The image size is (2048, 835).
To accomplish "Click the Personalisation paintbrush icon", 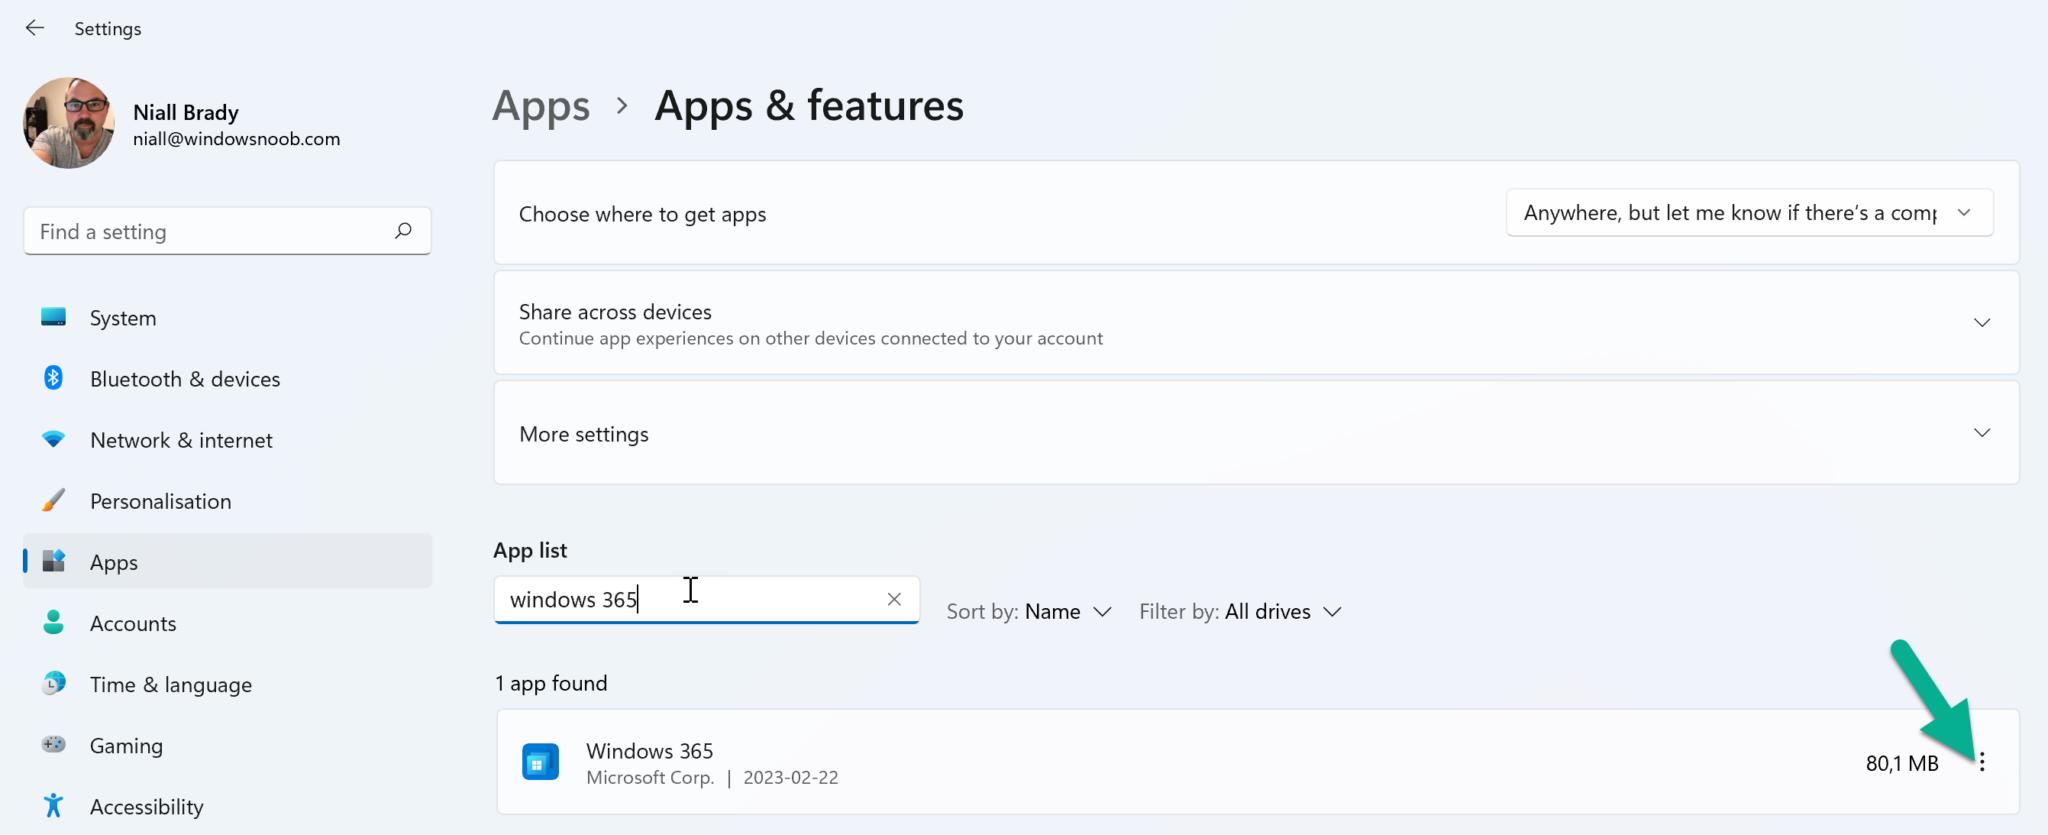I will [x=54, y=500].
